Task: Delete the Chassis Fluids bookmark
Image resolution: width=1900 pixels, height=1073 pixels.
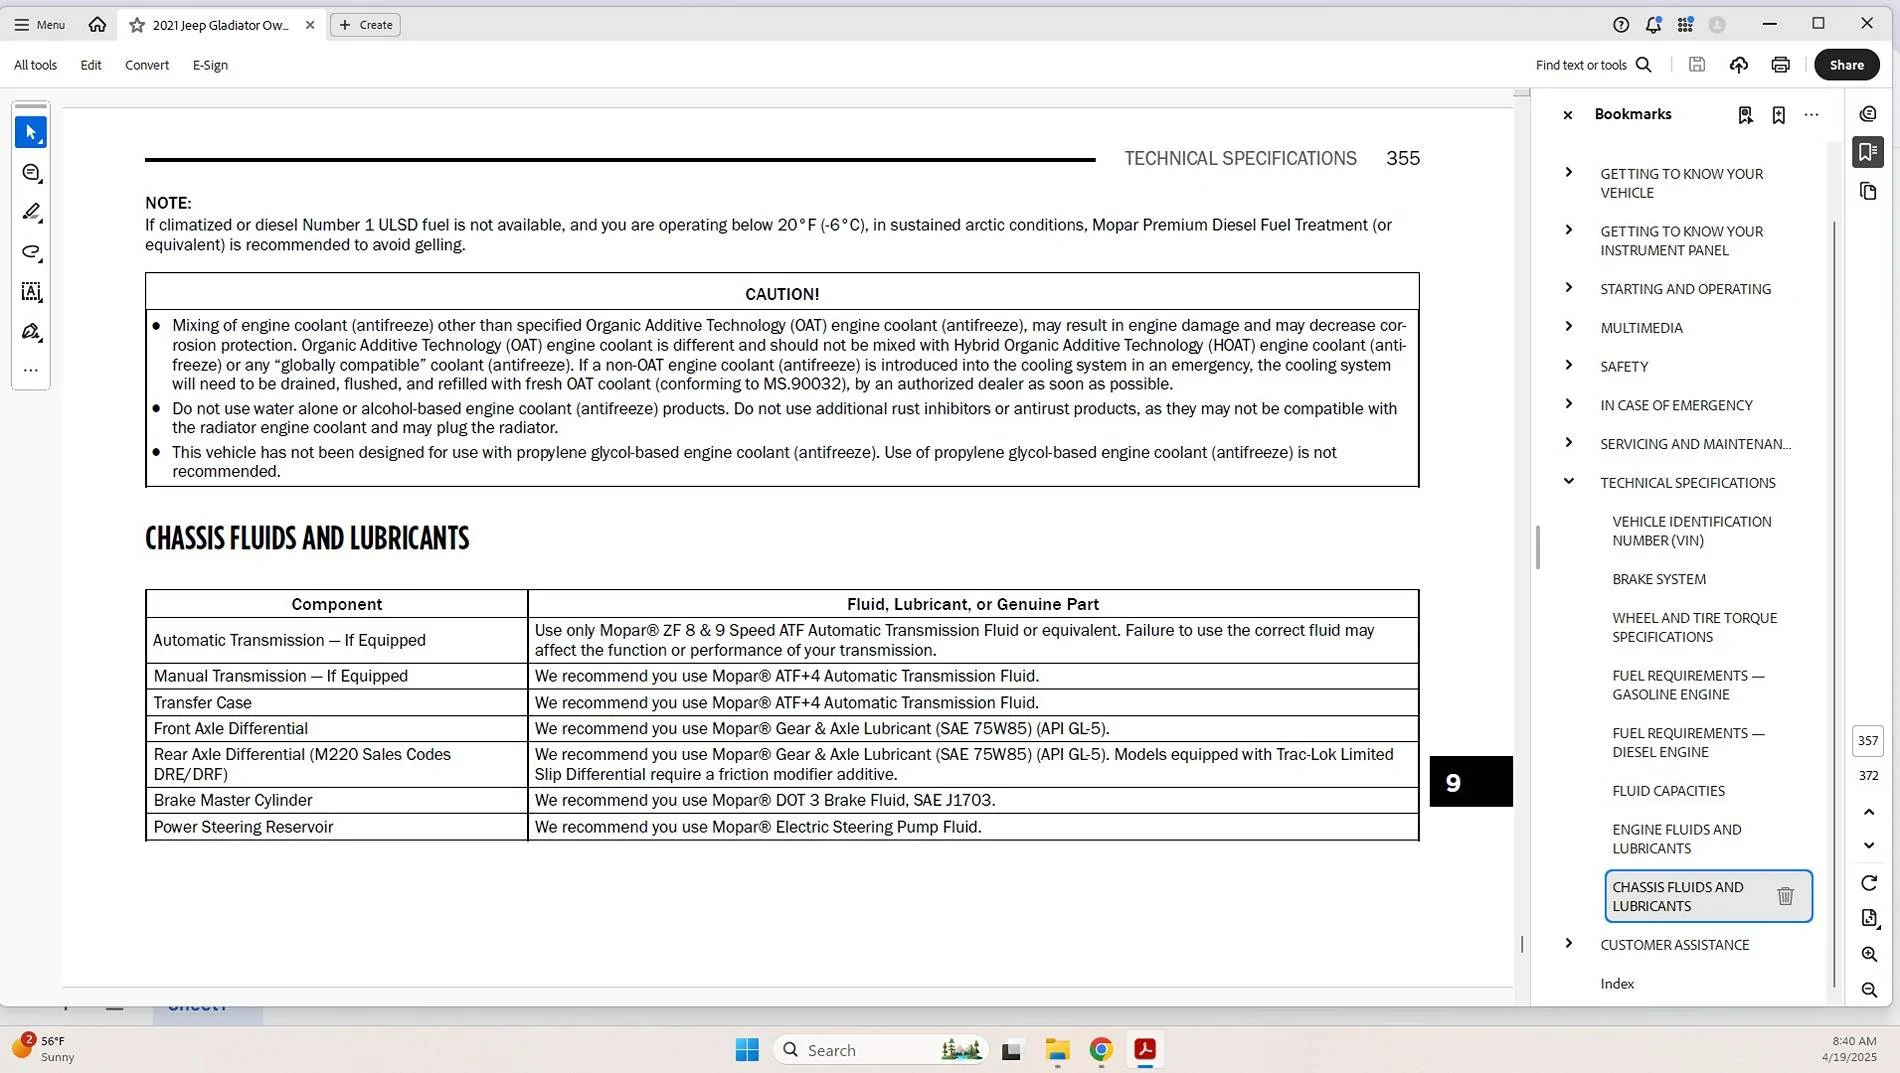Action: (x=1785, y=896)
